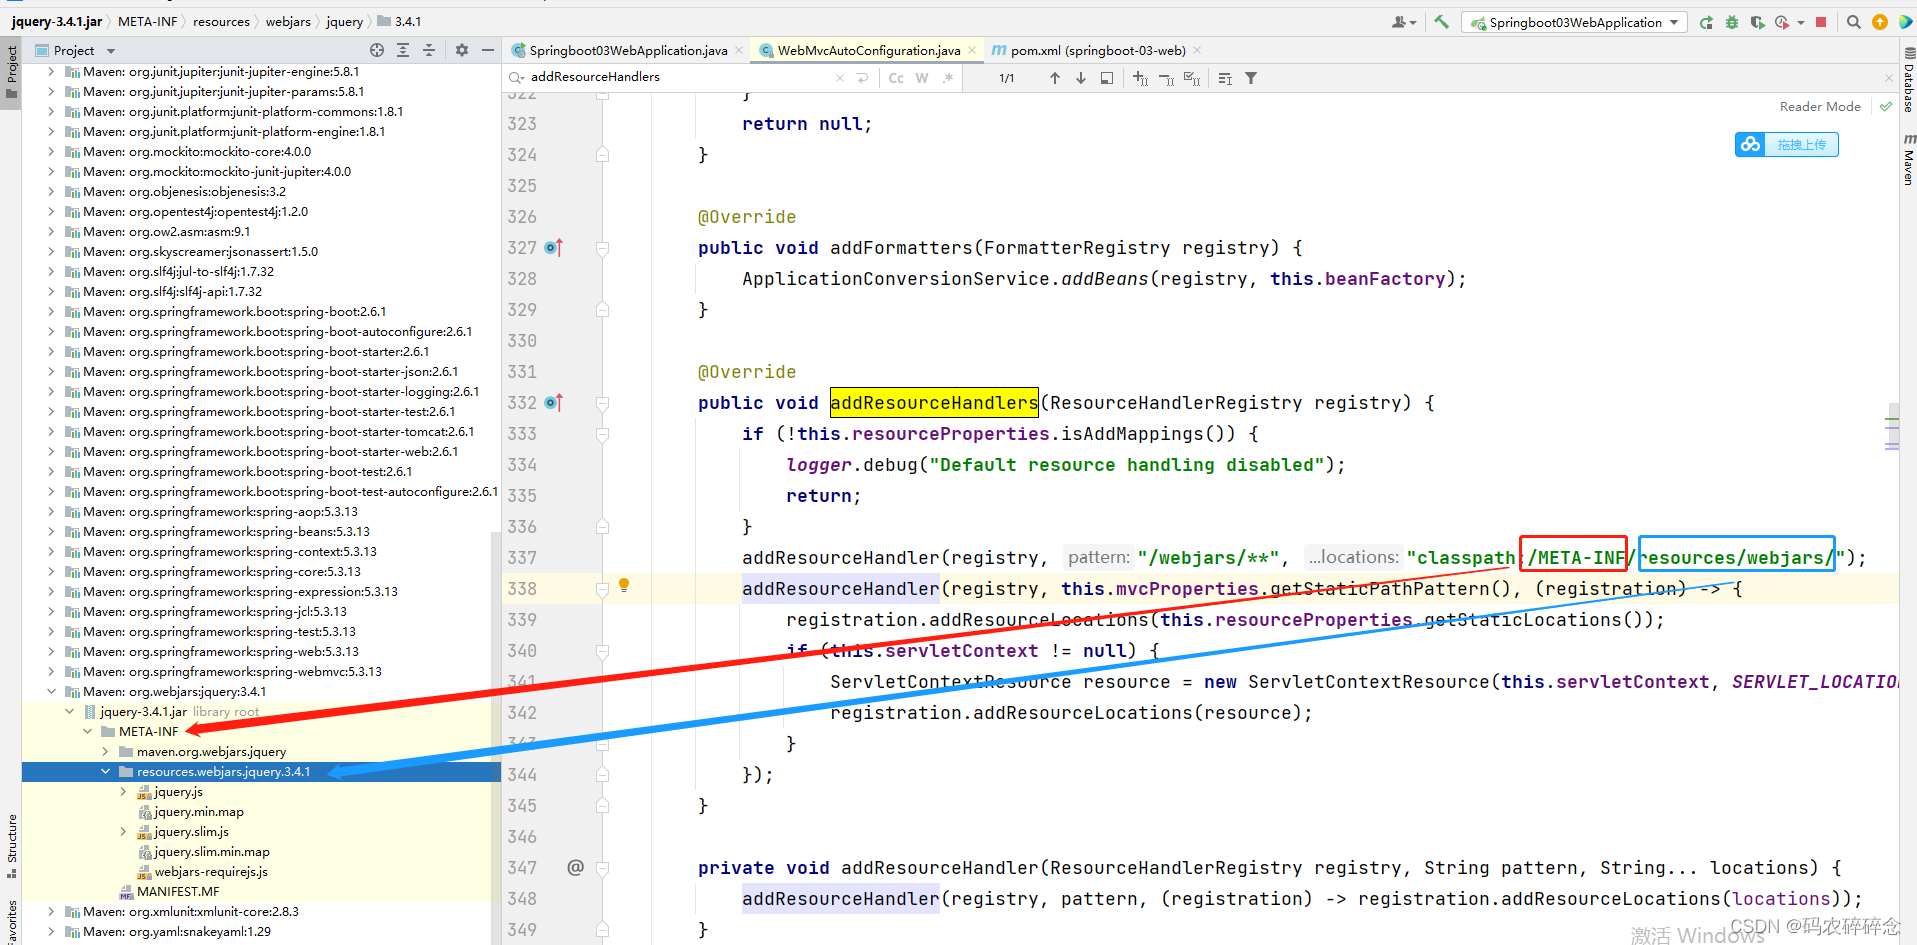Toggle Reader Mode in the editor
Image resolution: width=1917 pixels, height=945 pixels.
tap(1820, 106)
